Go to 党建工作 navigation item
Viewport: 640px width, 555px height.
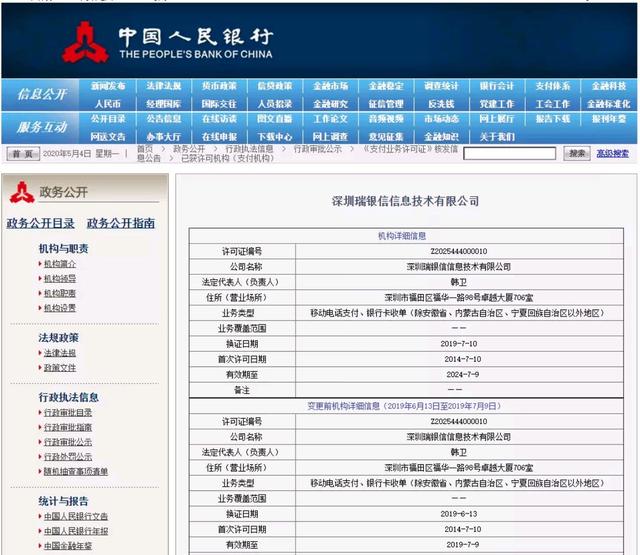click(x=497, y=104)
